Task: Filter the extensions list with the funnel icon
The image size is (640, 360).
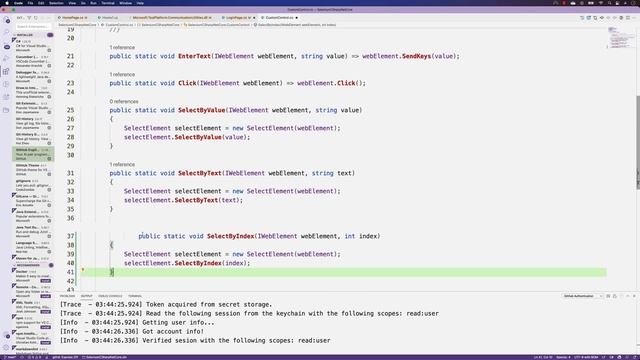Action: (x=29, y=18)
